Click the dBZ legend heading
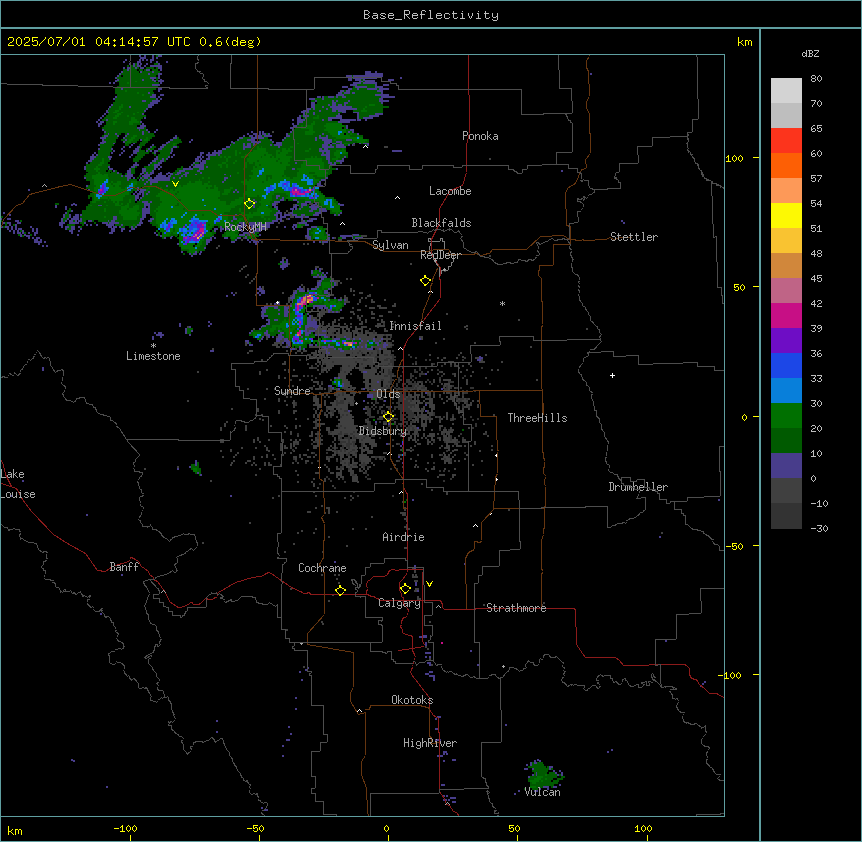 point(810,53)
